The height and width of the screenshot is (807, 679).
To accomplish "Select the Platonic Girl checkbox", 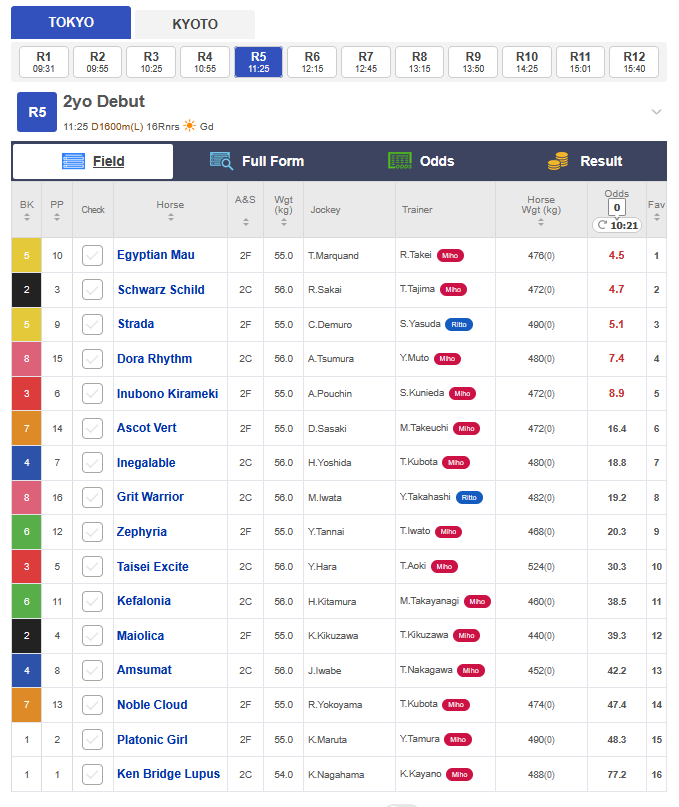I will tap(93, 740).
